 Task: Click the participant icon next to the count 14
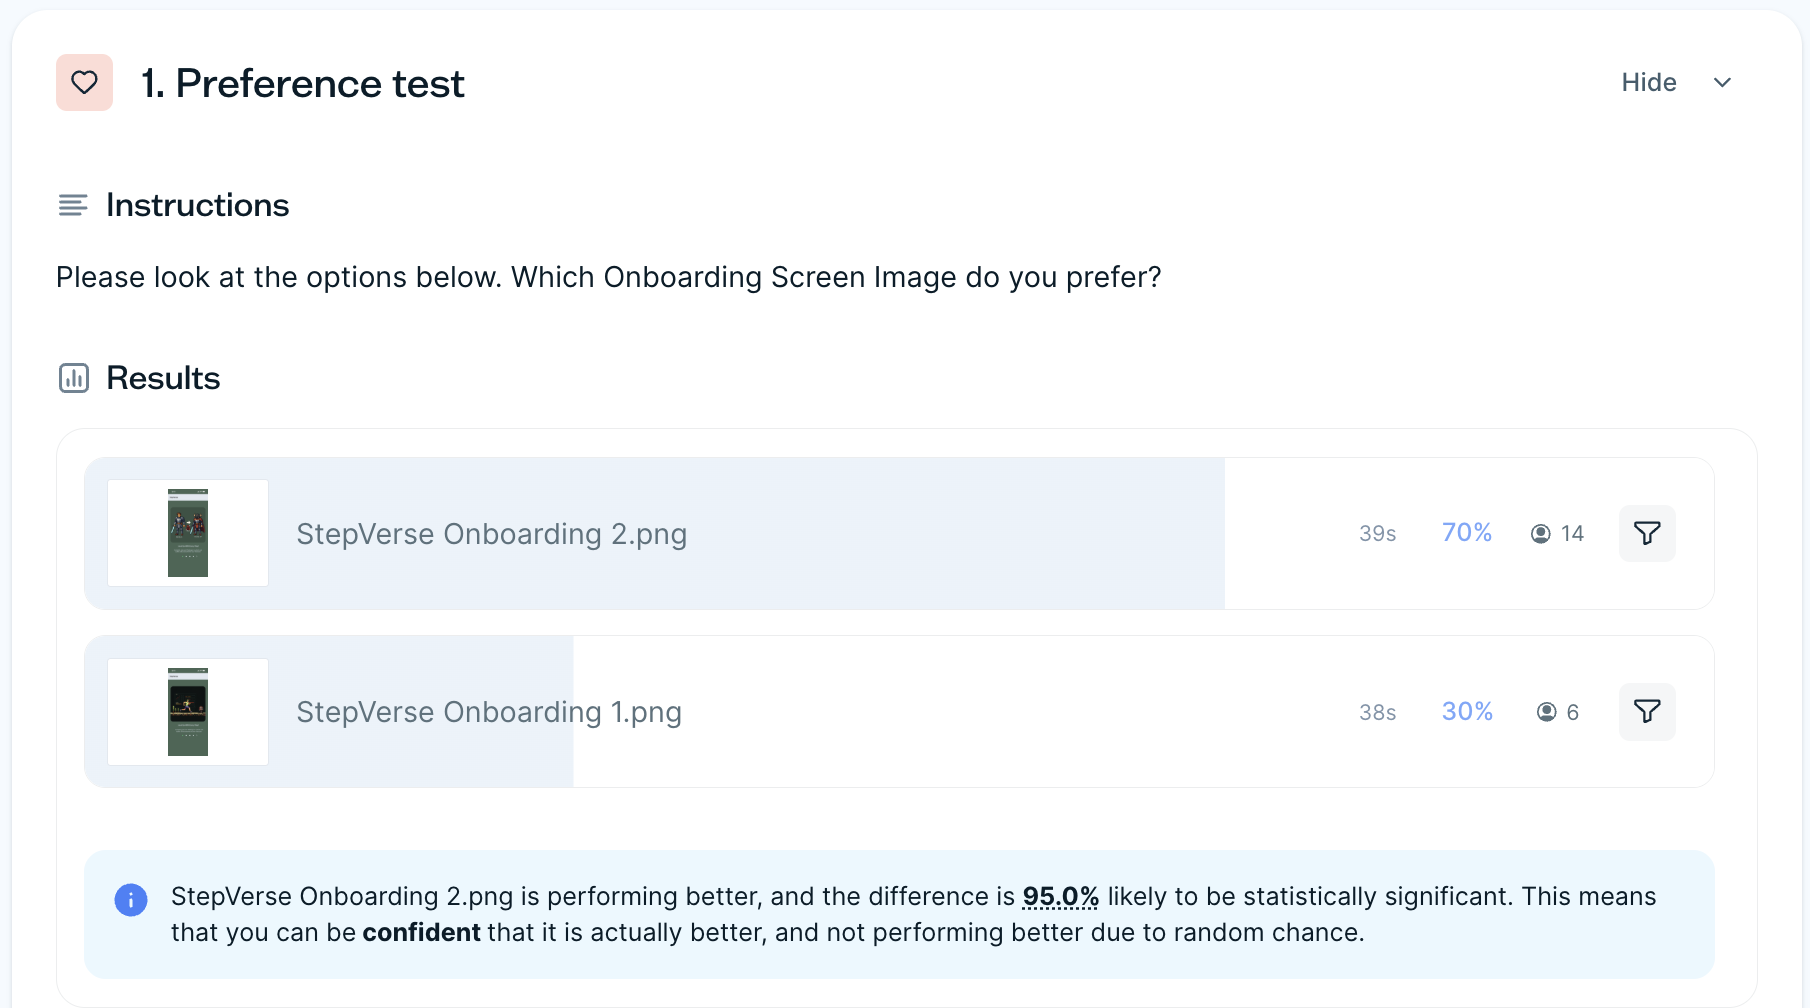[x=1541, y=533]
